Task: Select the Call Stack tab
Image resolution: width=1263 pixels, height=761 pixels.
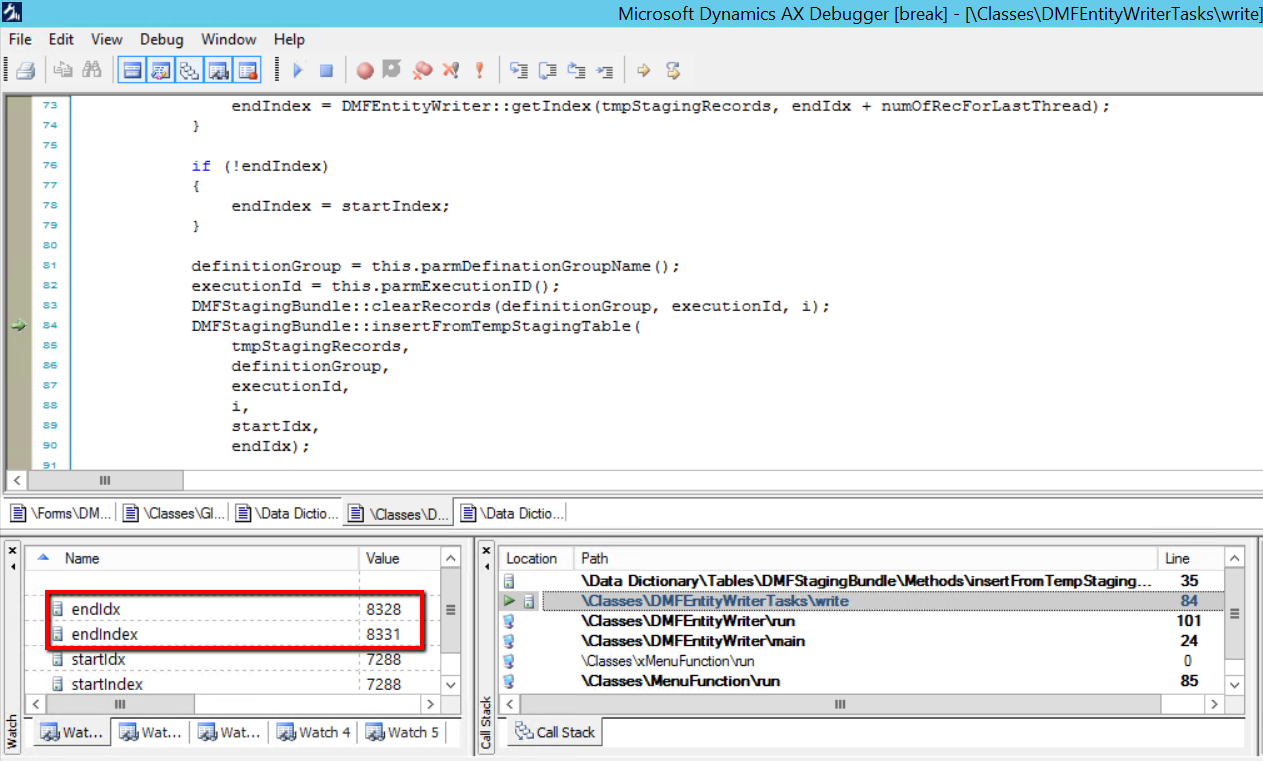Action: pyautogui.click(x=555, y=732)
